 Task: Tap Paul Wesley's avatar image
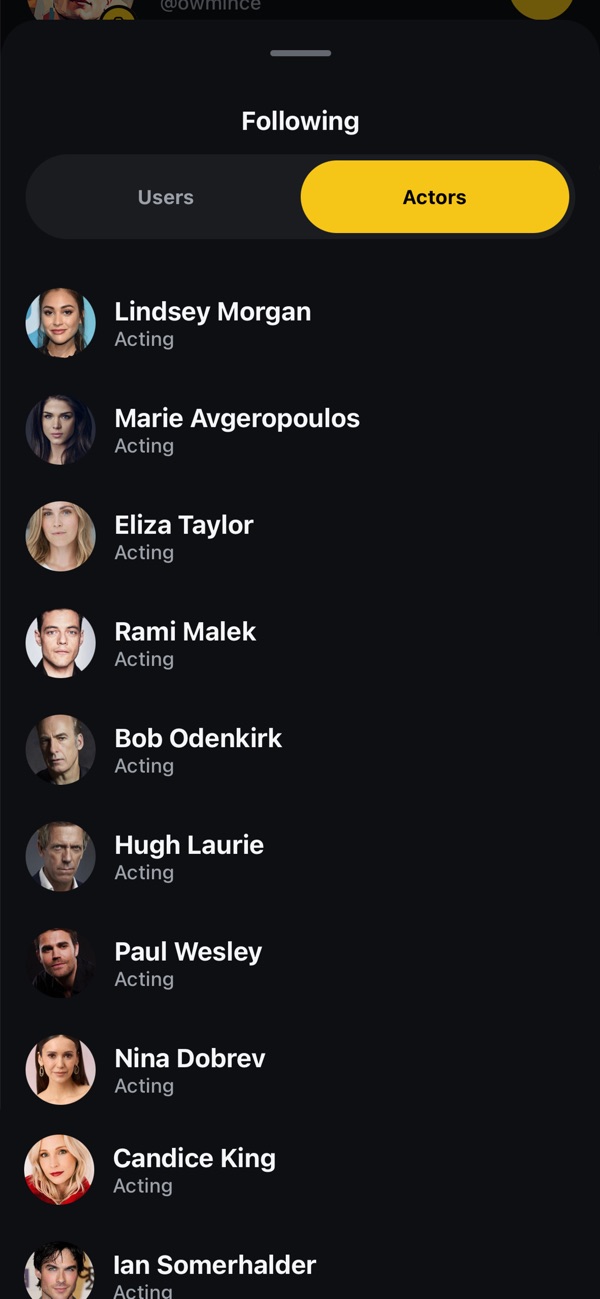click(x=60, y=963)
